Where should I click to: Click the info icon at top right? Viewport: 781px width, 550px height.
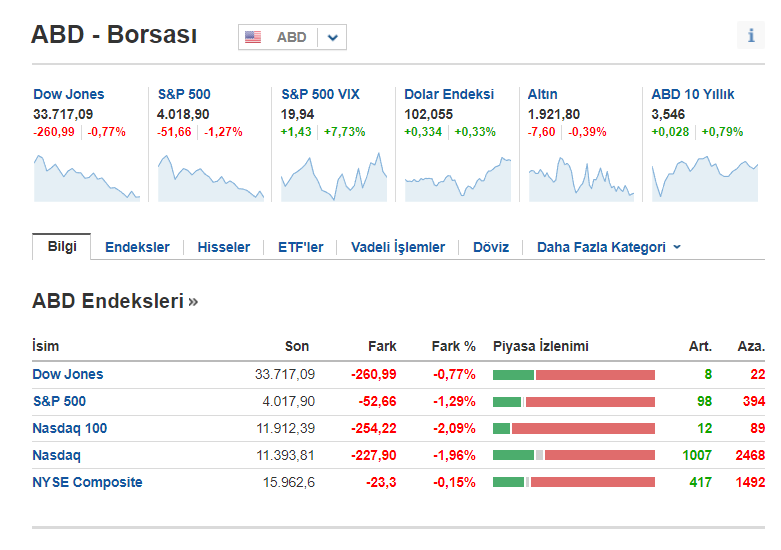pyautogui.click(x=751, y=36)
